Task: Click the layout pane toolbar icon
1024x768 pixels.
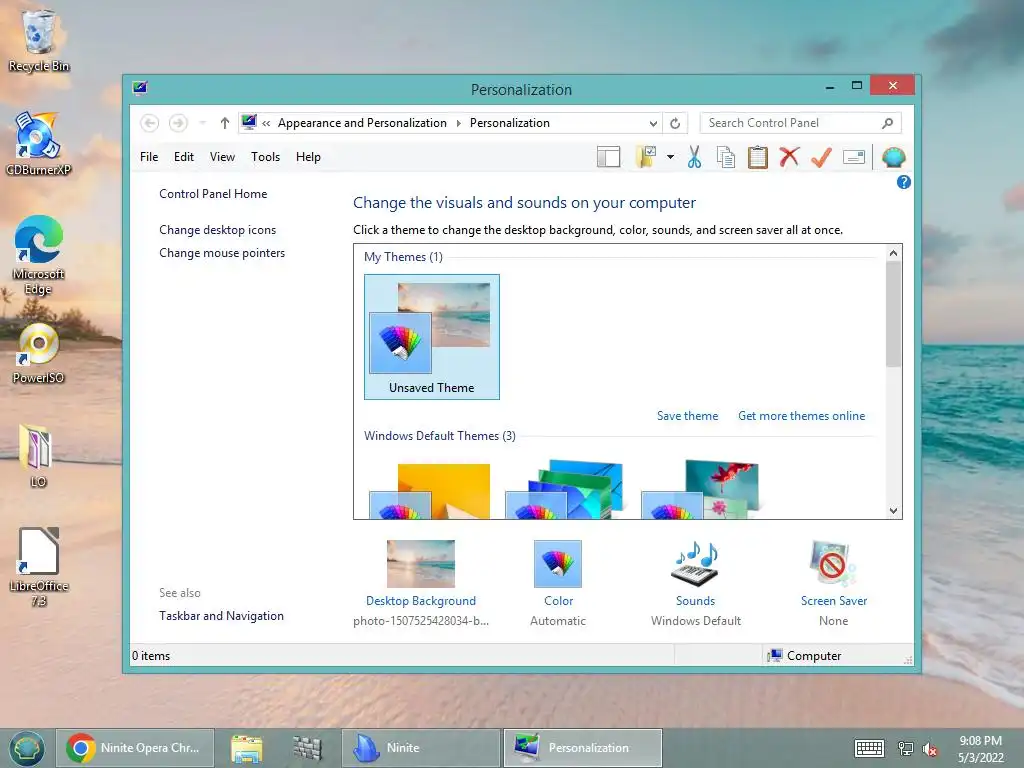Action: (x=608, y=157)
